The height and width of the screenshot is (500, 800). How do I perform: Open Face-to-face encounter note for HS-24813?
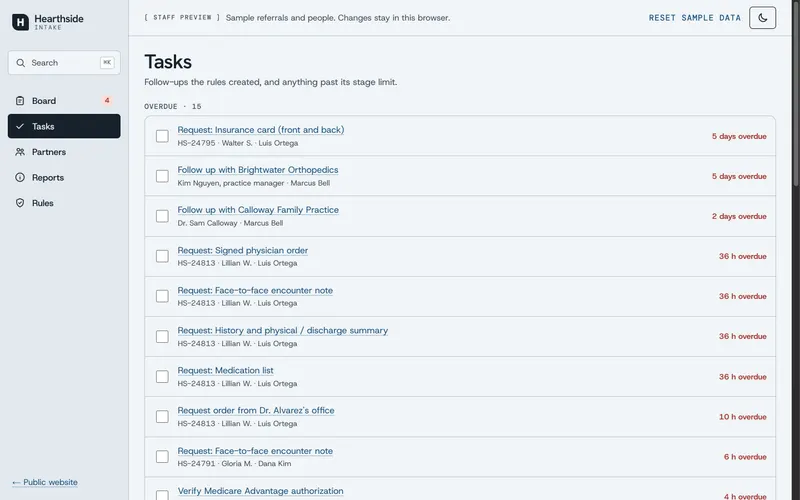[255, 290]
